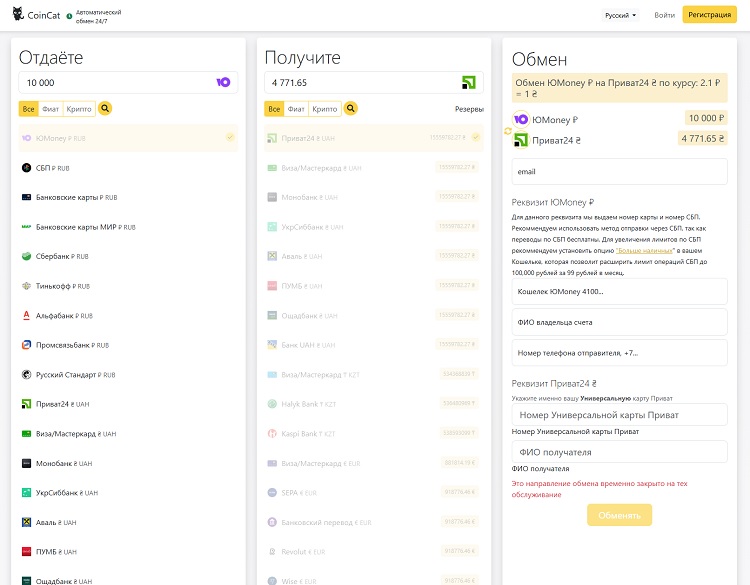Screen dimensions: 750x585
Task: Click the search icon in Отдаёте filters
Action: 105,108
